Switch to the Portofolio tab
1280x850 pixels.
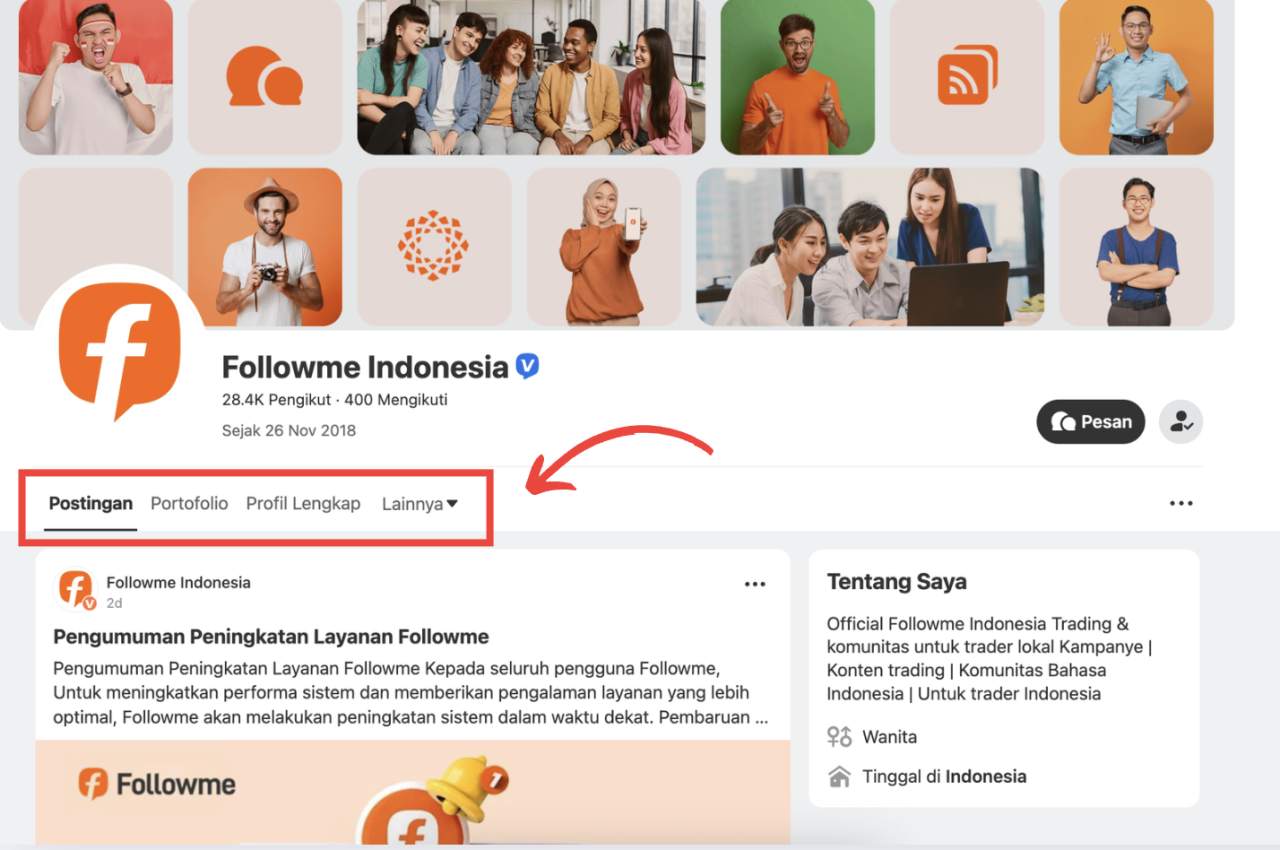188,503
